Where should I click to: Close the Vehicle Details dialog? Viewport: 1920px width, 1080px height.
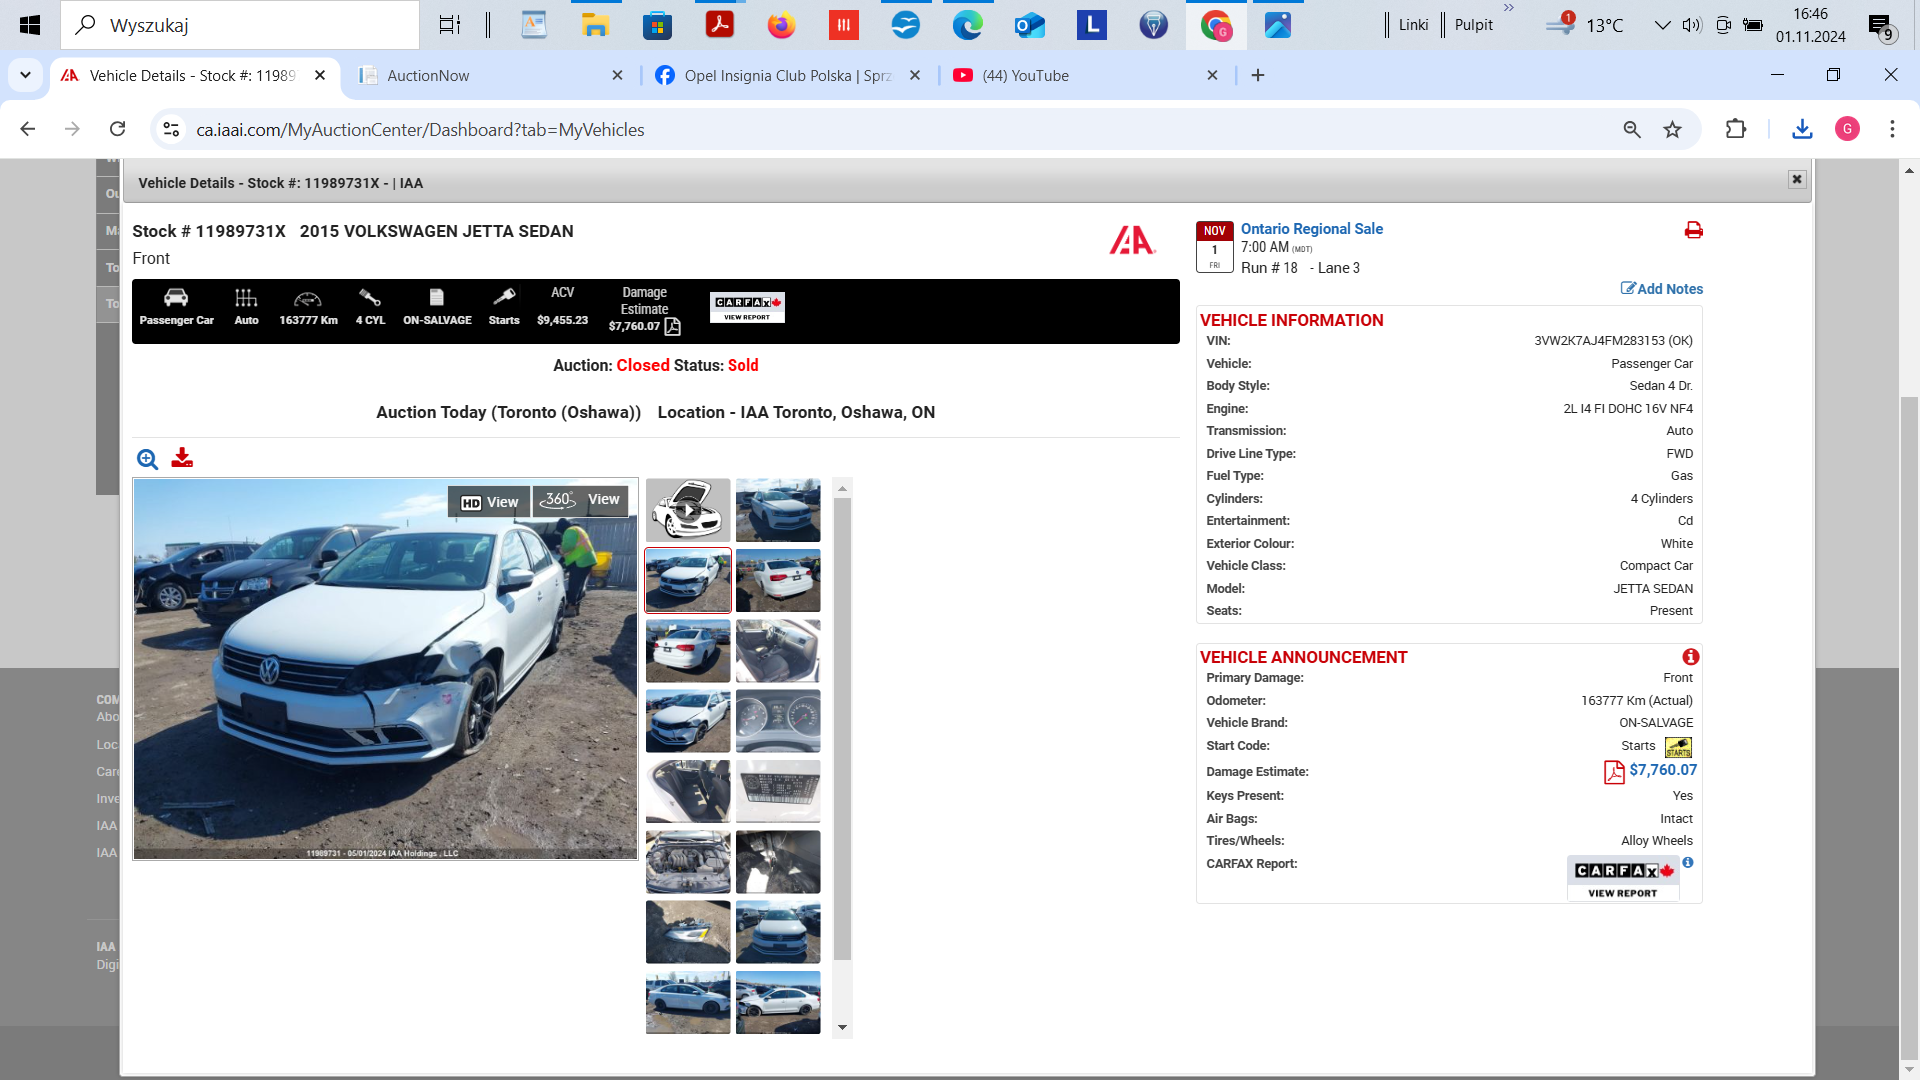point(1797,179)
